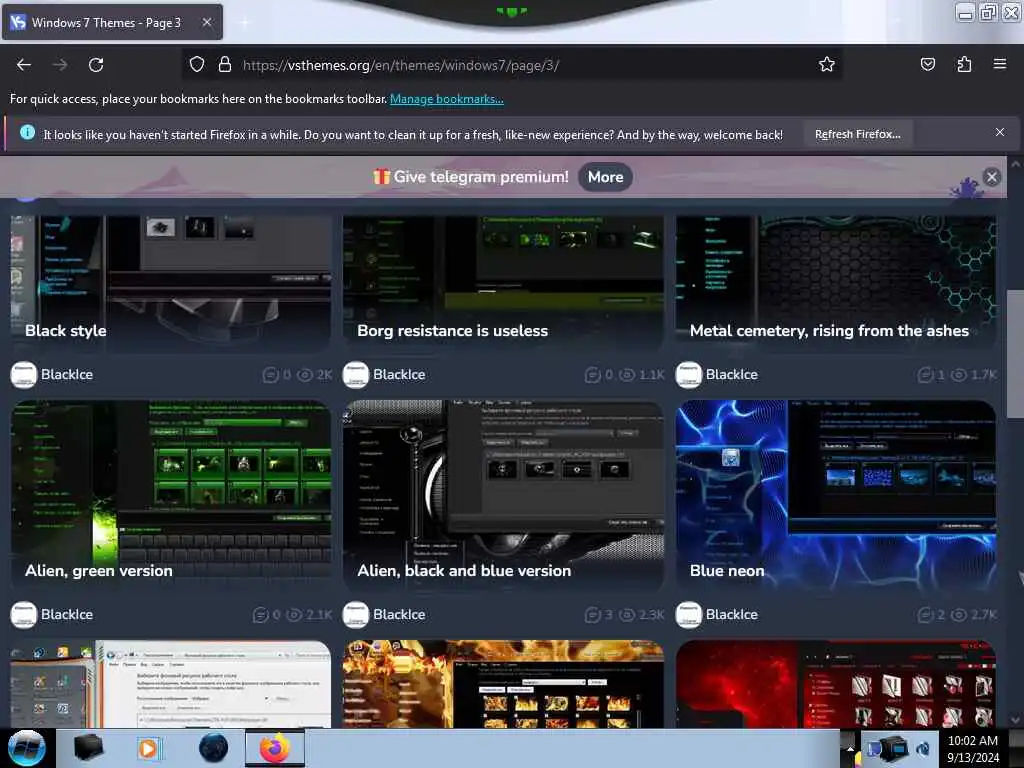Open the Alien, green version theme
The width and height of the screenshot is (1024, 768).
coord(171,494)
